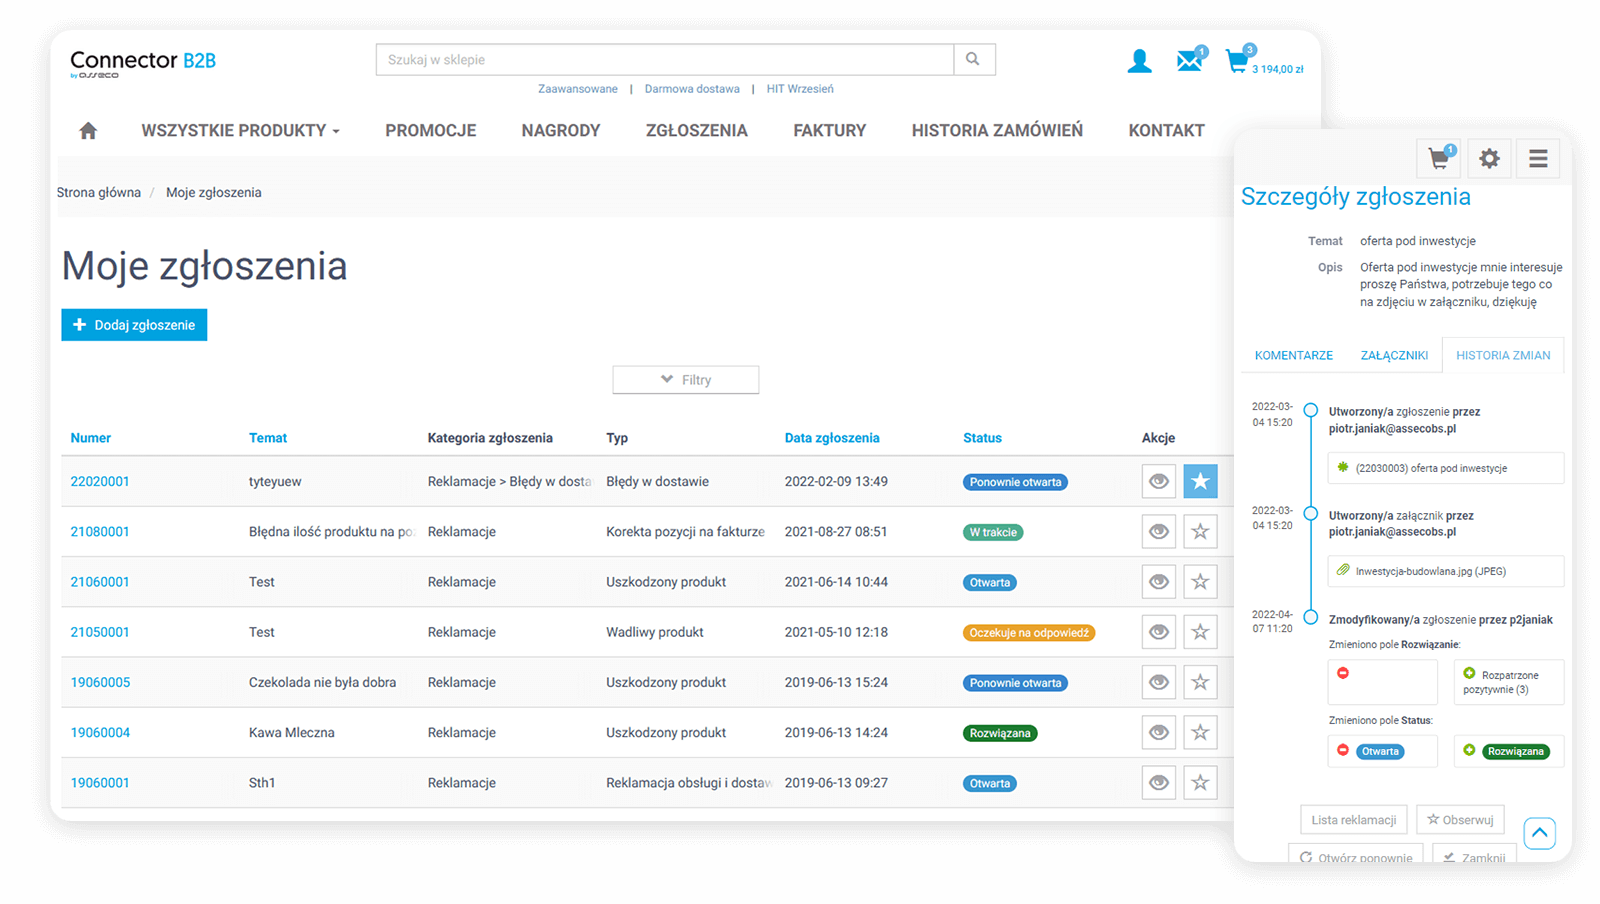
Task: Switch to the Załączniki tab
Action: pyautogui.click(x=1394, y=355)
